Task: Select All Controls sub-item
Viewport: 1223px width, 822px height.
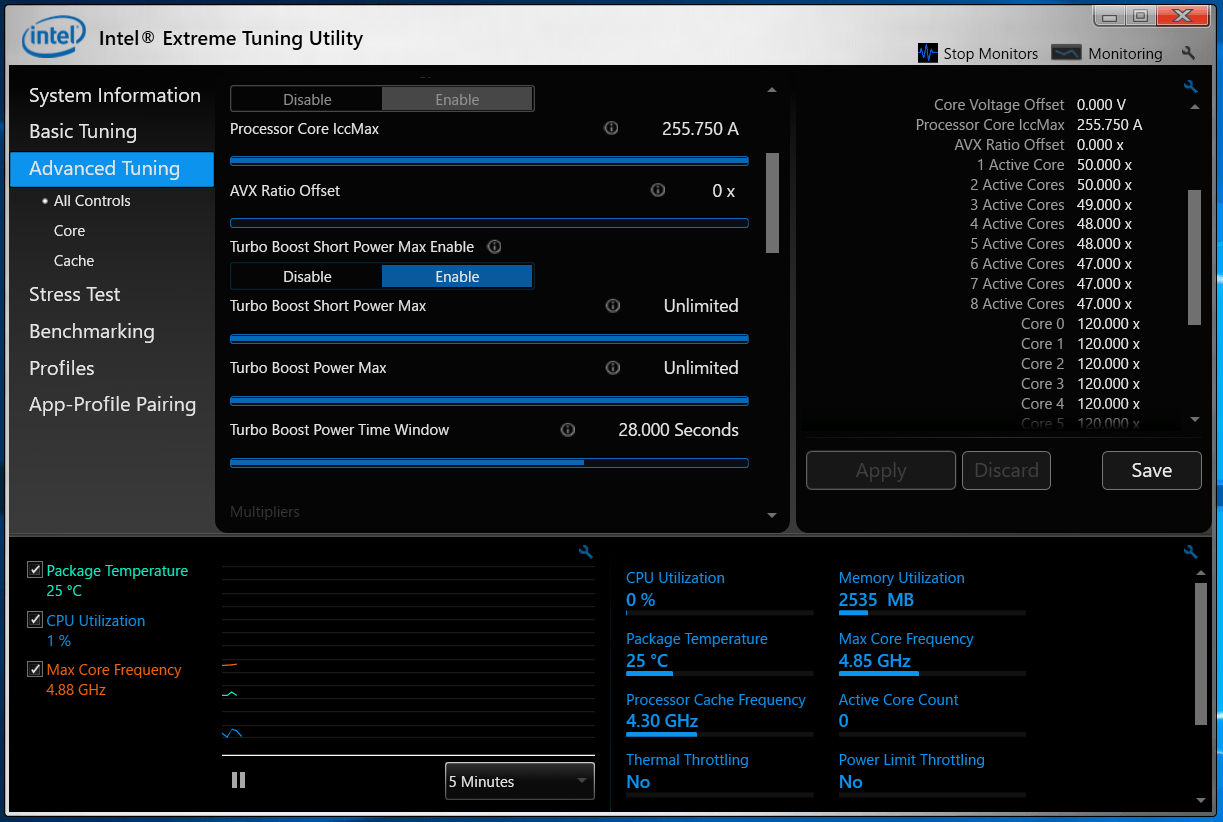Action: click(92, 200)
